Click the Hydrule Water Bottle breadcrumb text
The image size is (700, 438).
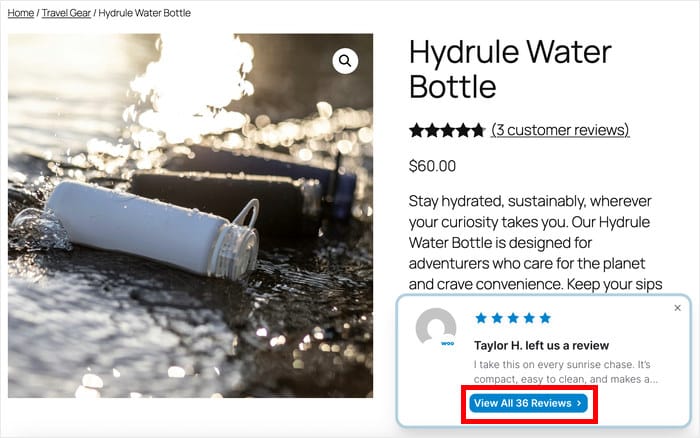(145, 13)
